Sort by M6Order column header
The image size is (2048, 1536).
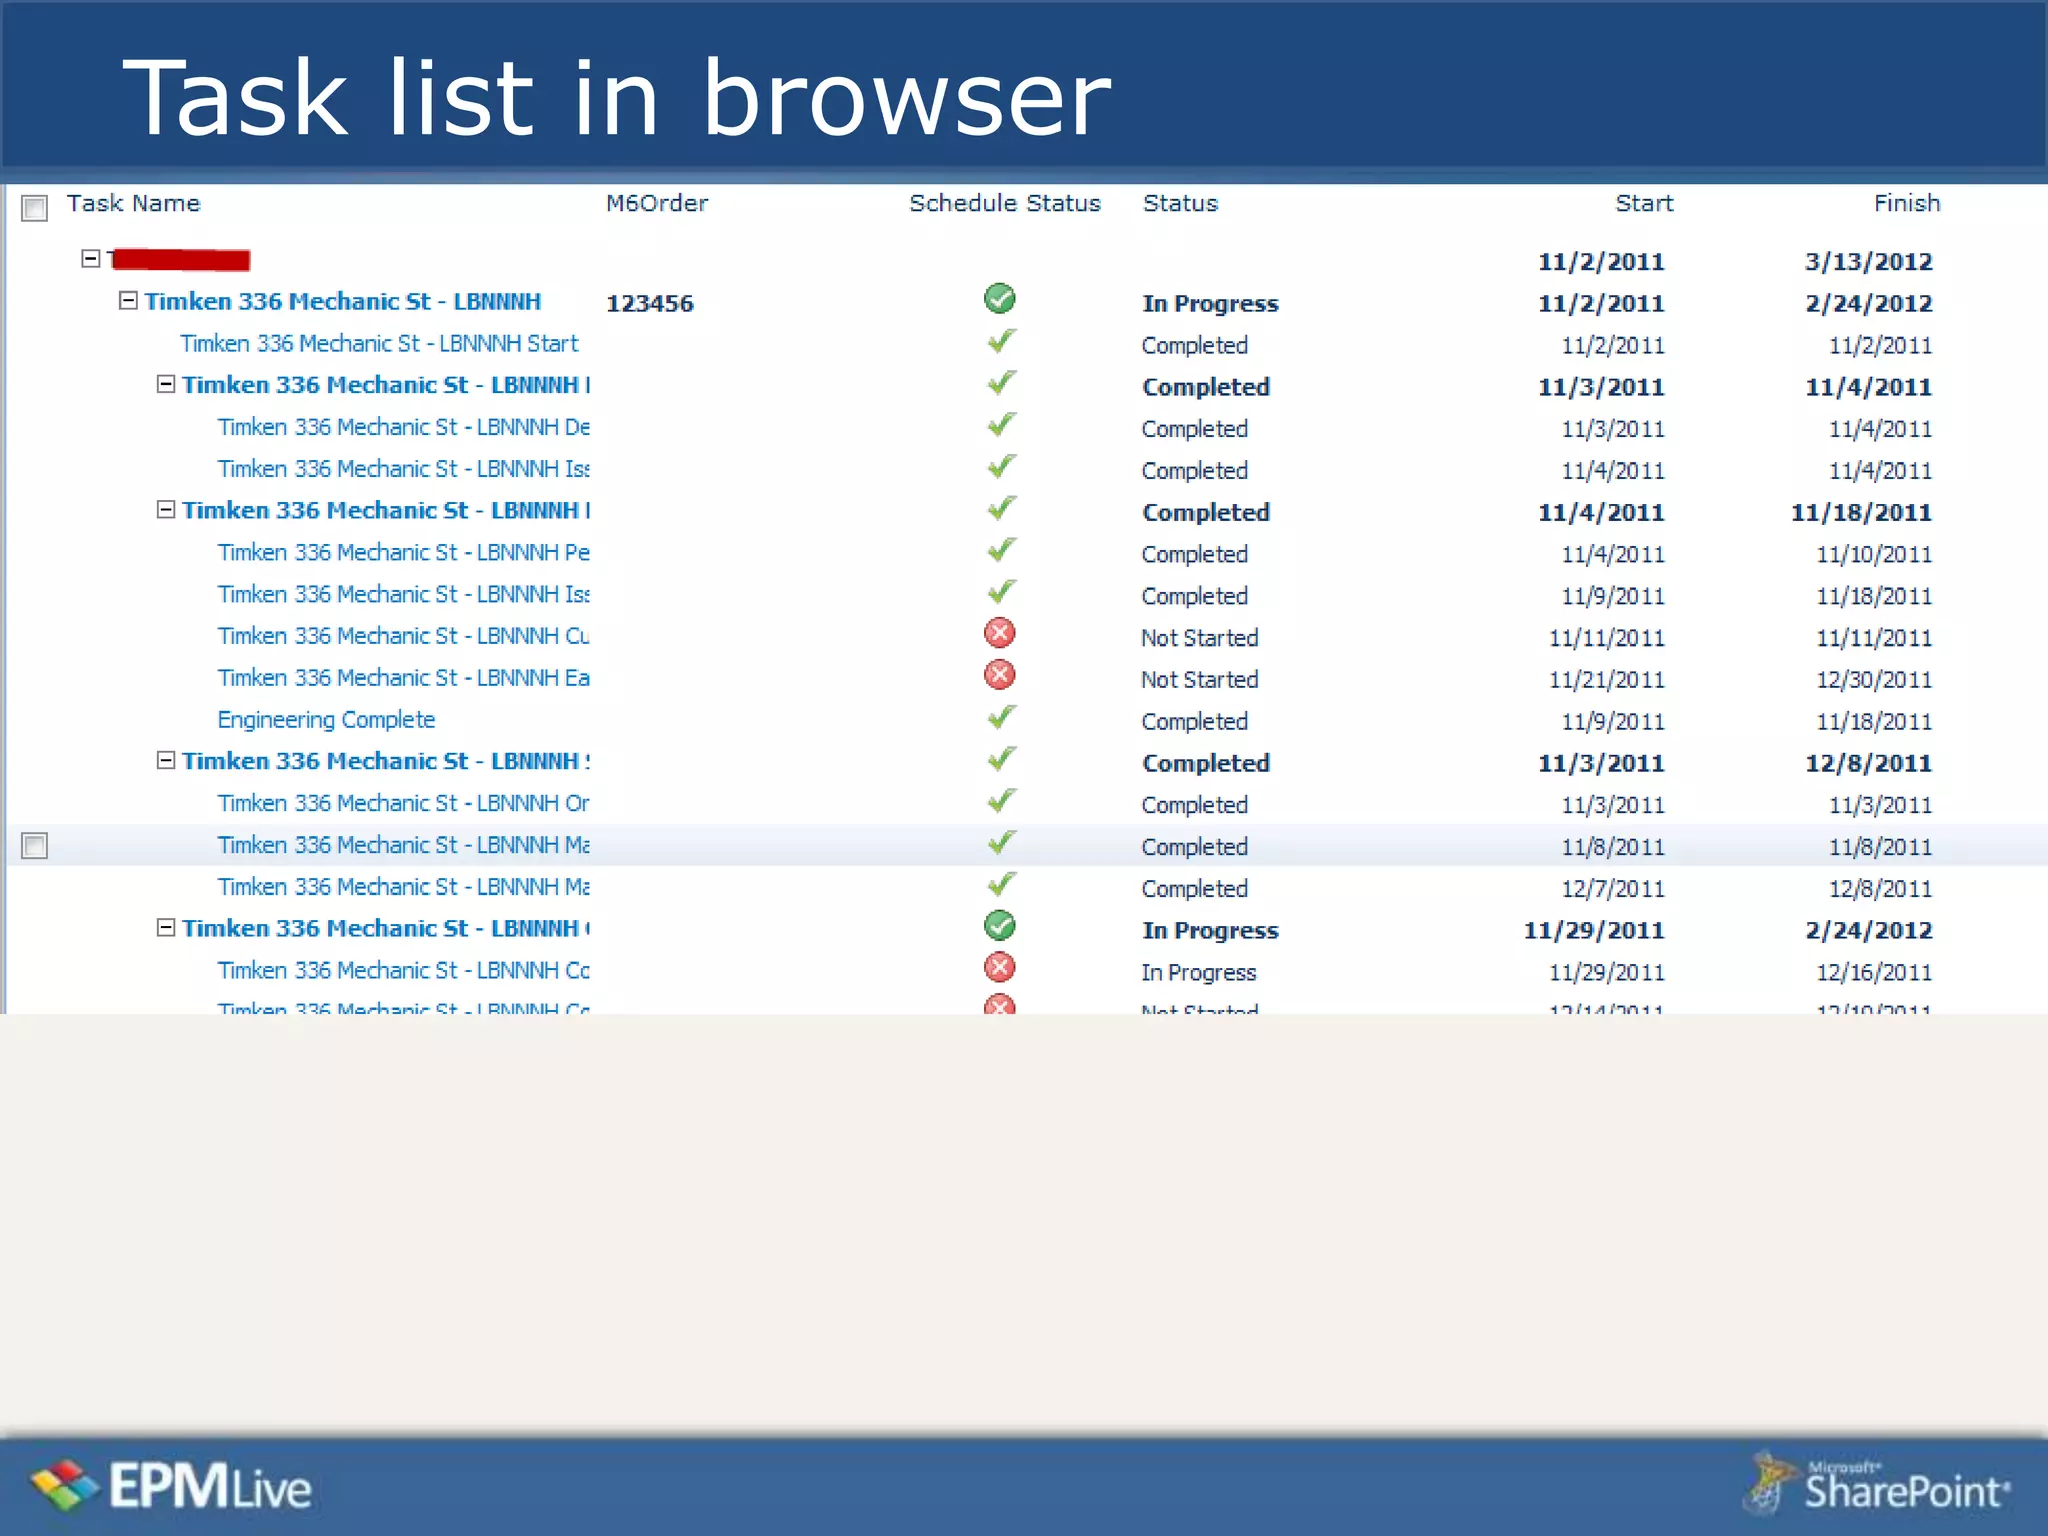(x=657, y=203)
